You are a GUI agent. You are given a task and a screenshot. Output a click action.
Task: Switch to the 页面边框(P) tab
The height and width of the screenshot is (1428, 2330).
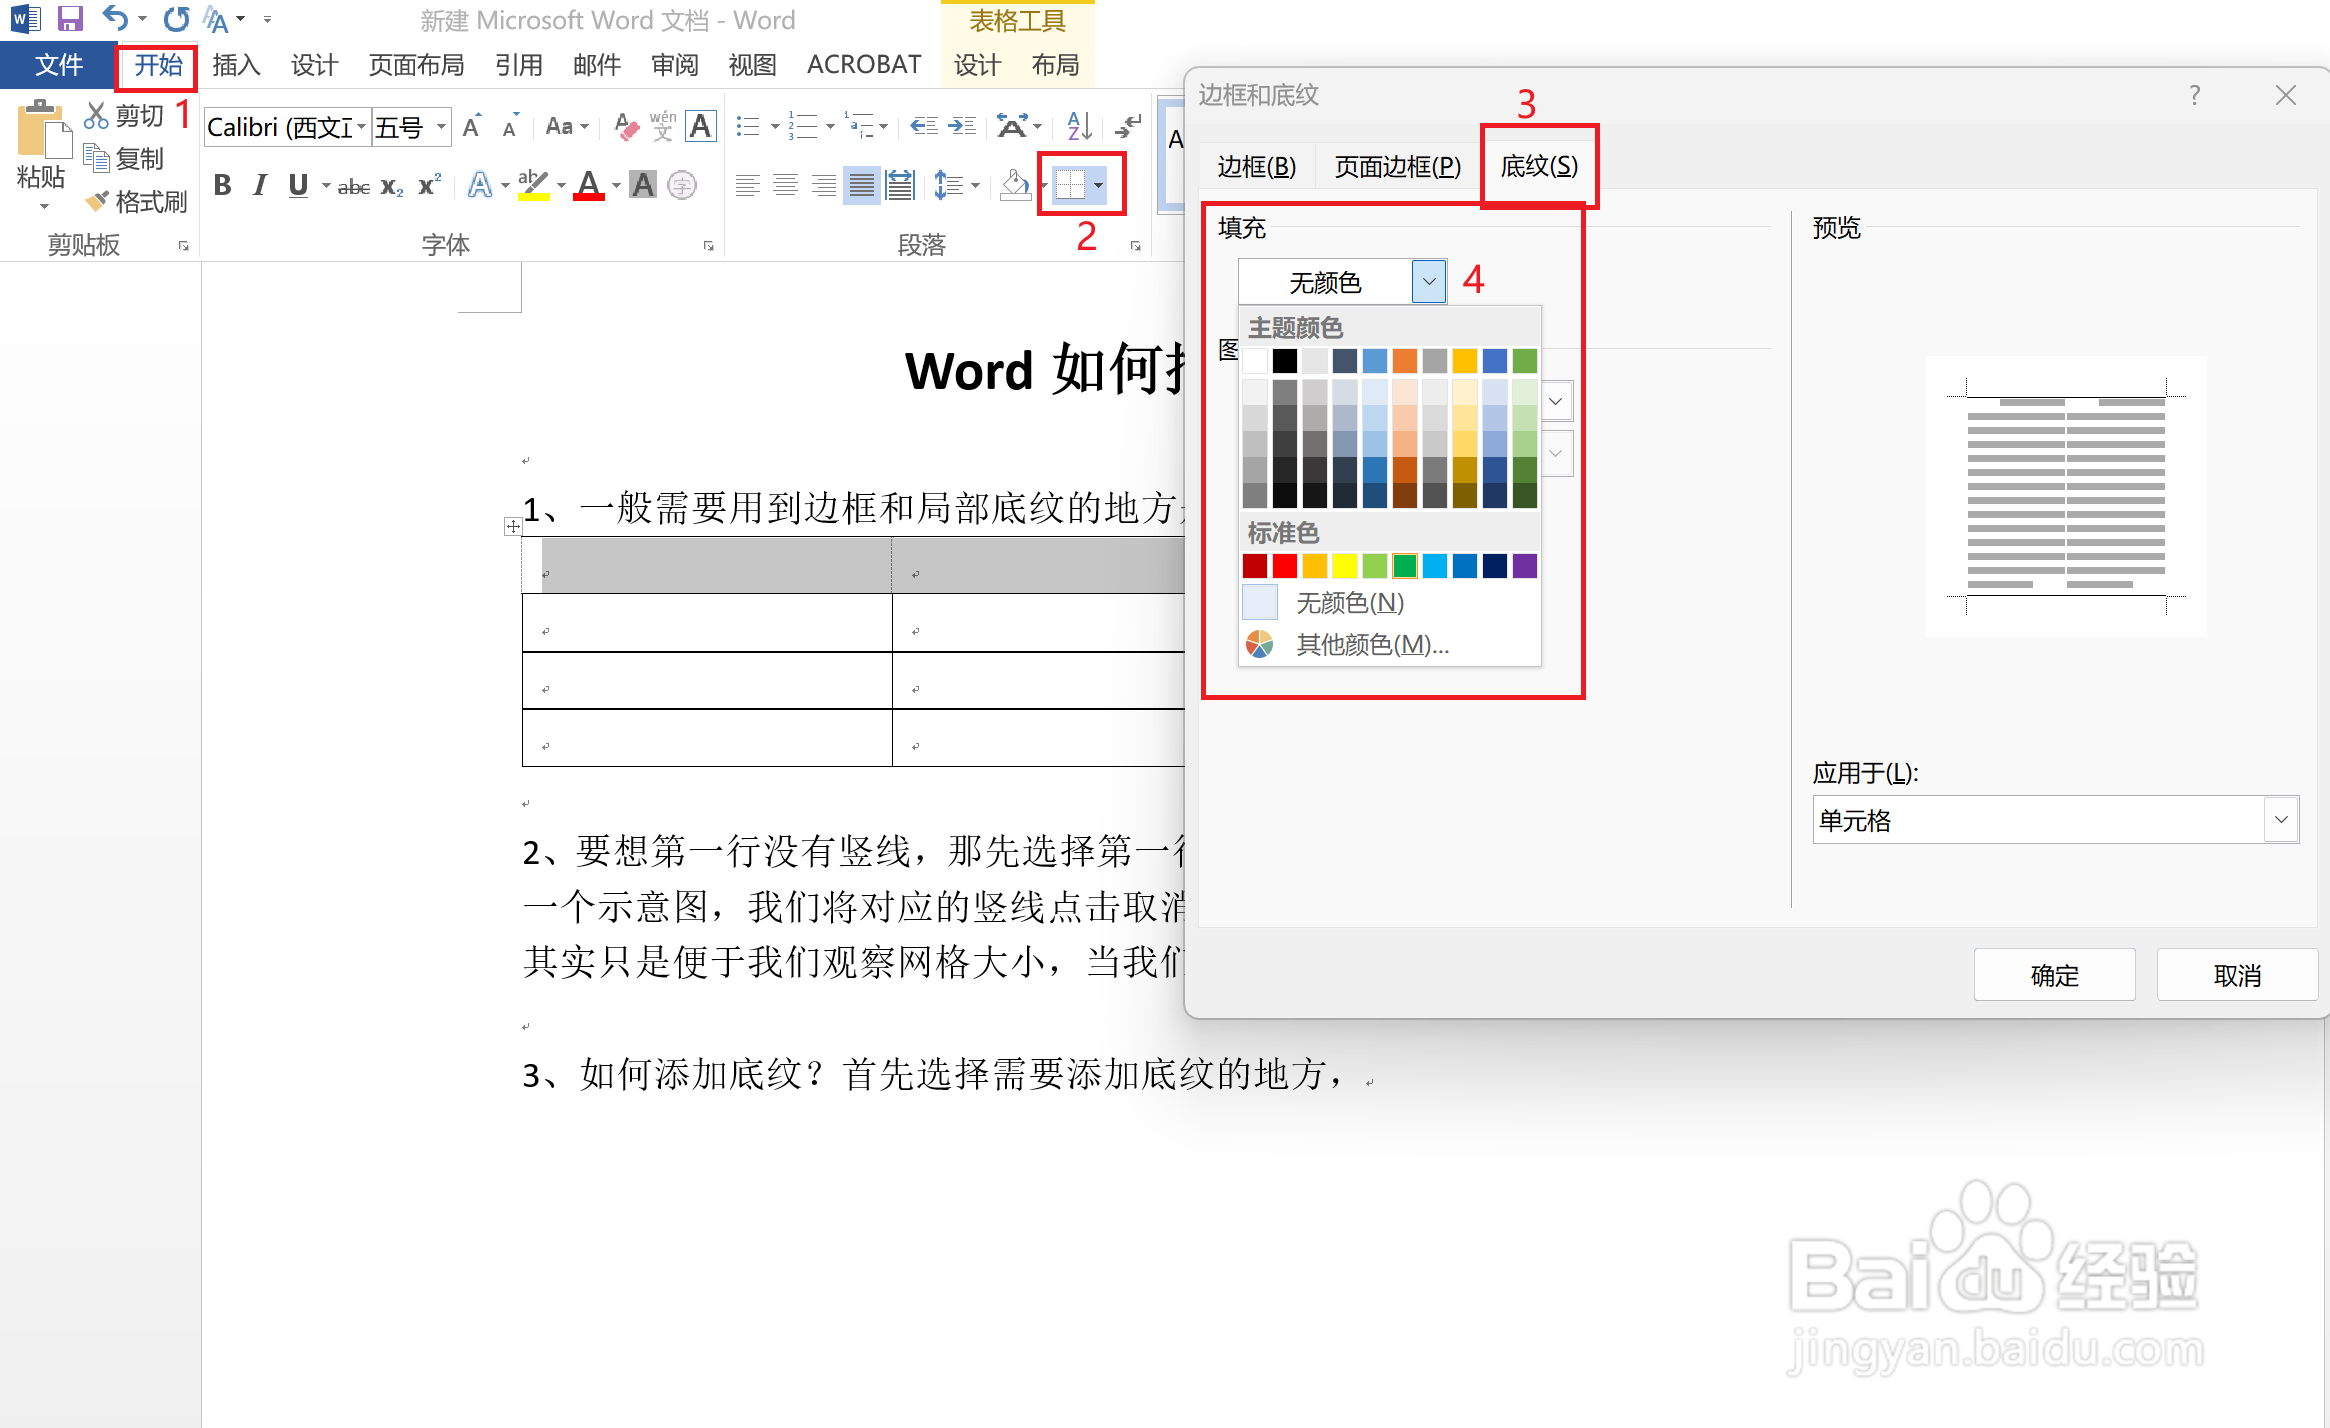pyautogui.click(x=1395, y=166)
